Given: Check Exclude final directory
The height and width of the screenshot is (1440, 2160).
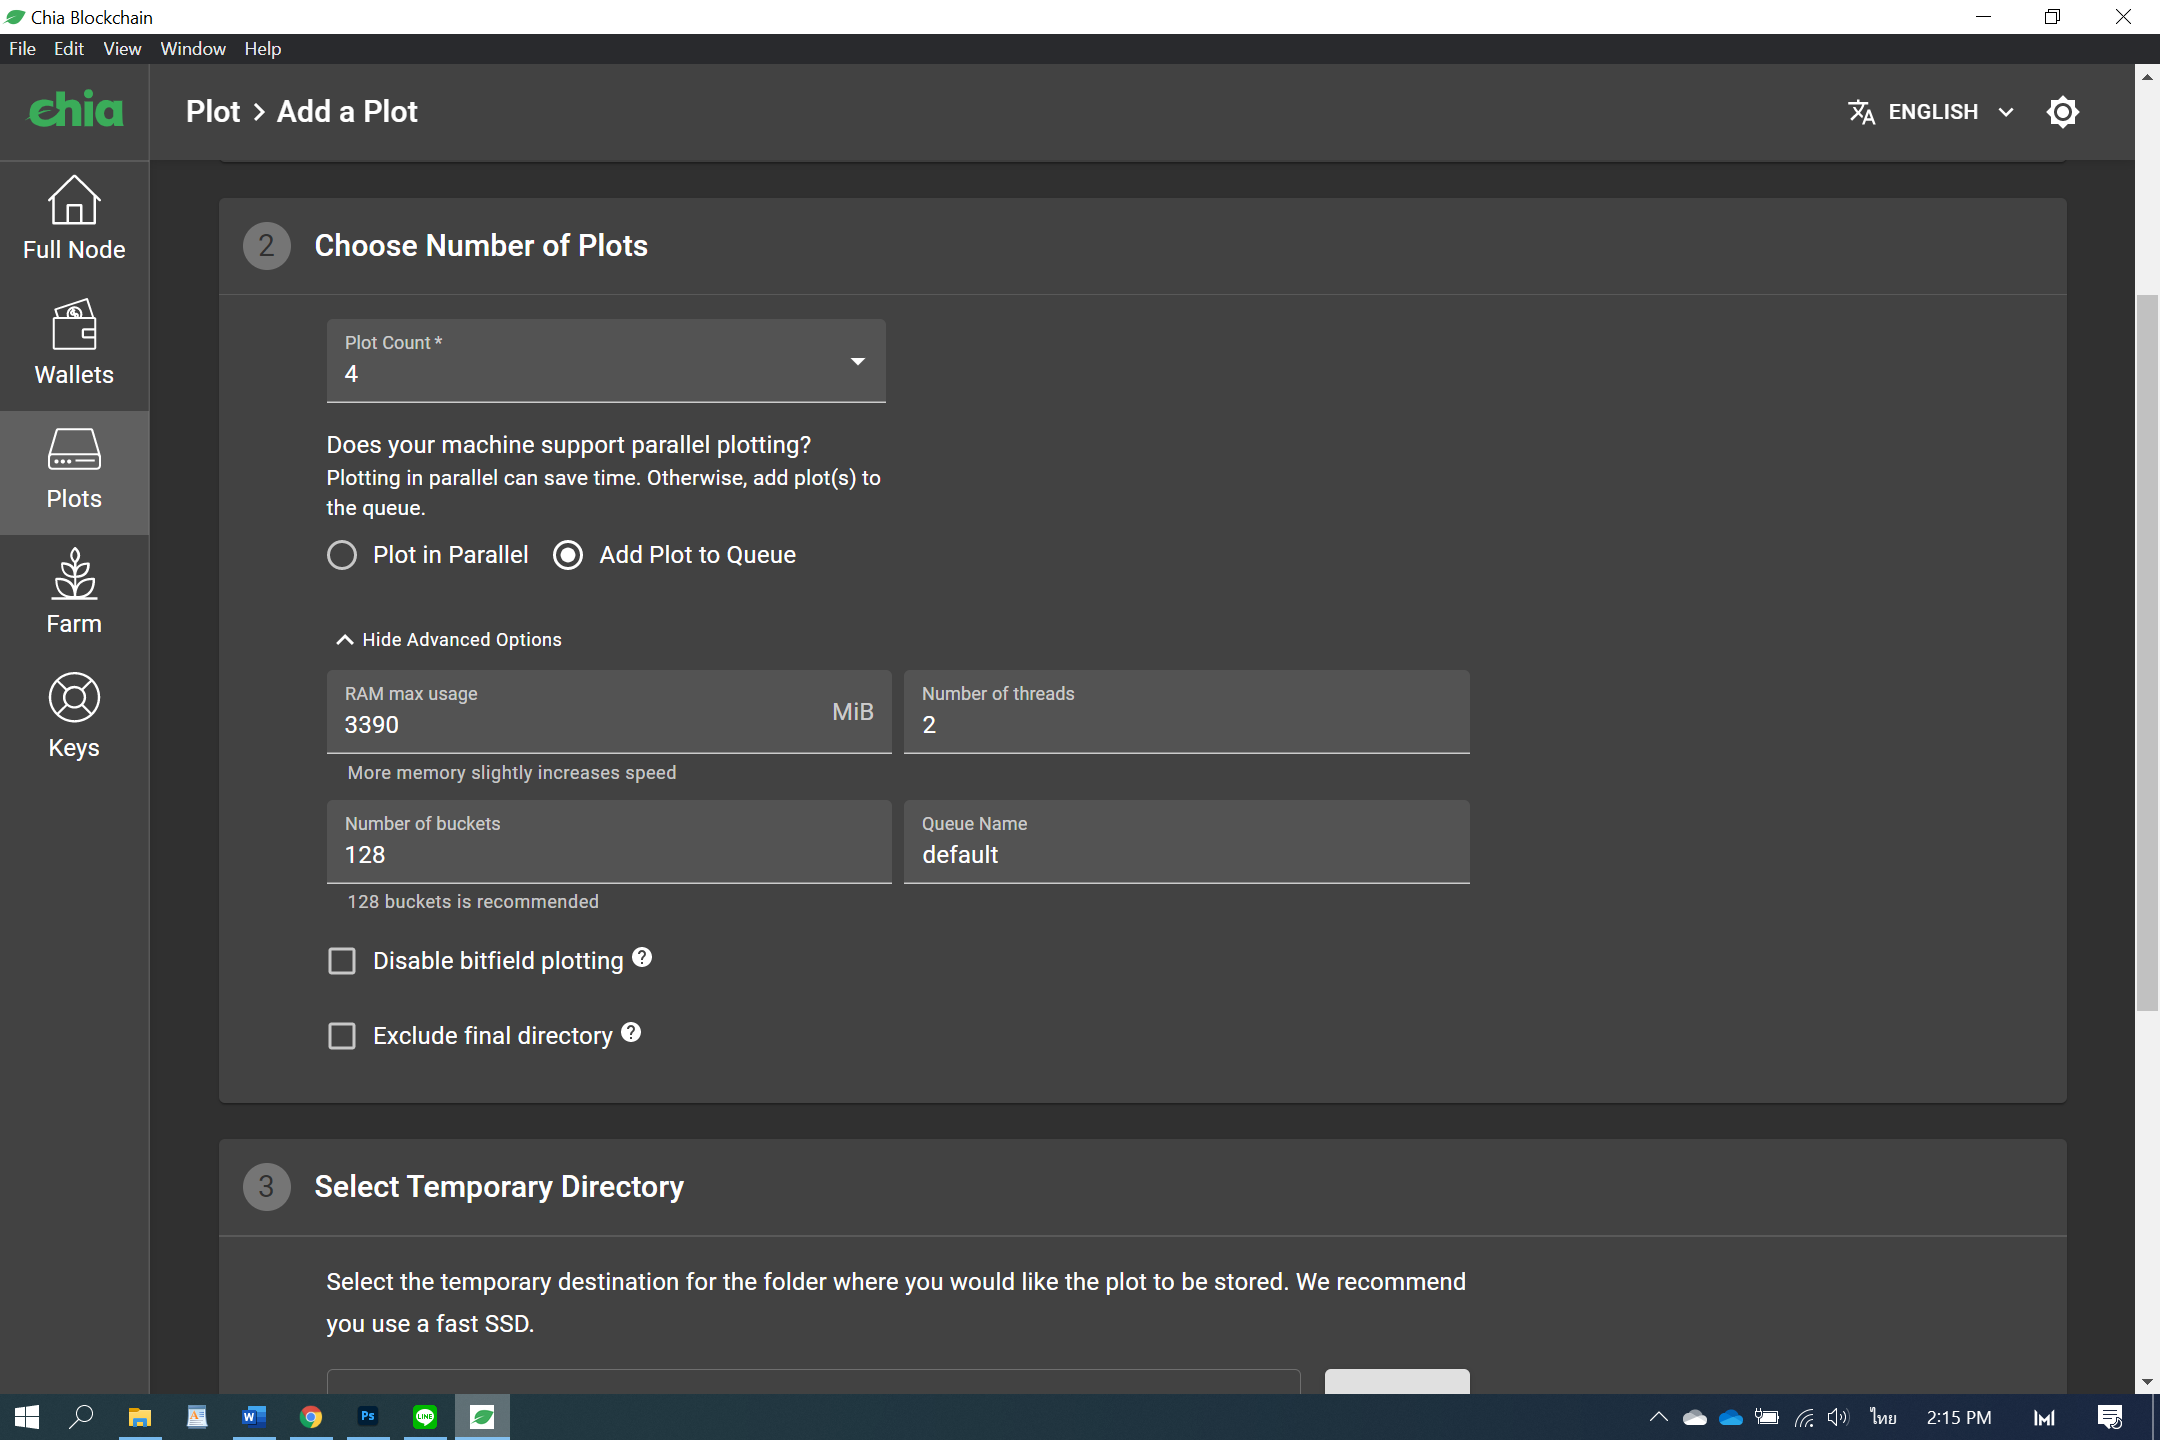Looking at the screenshot, I should pos(342,1036).
